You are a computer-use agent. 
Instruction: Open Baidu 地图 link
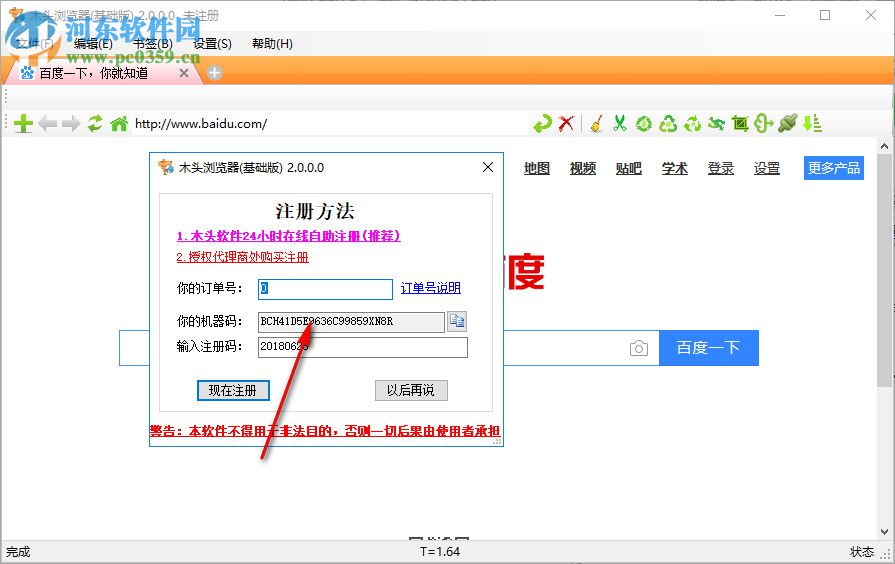click(x=537, y=168)
